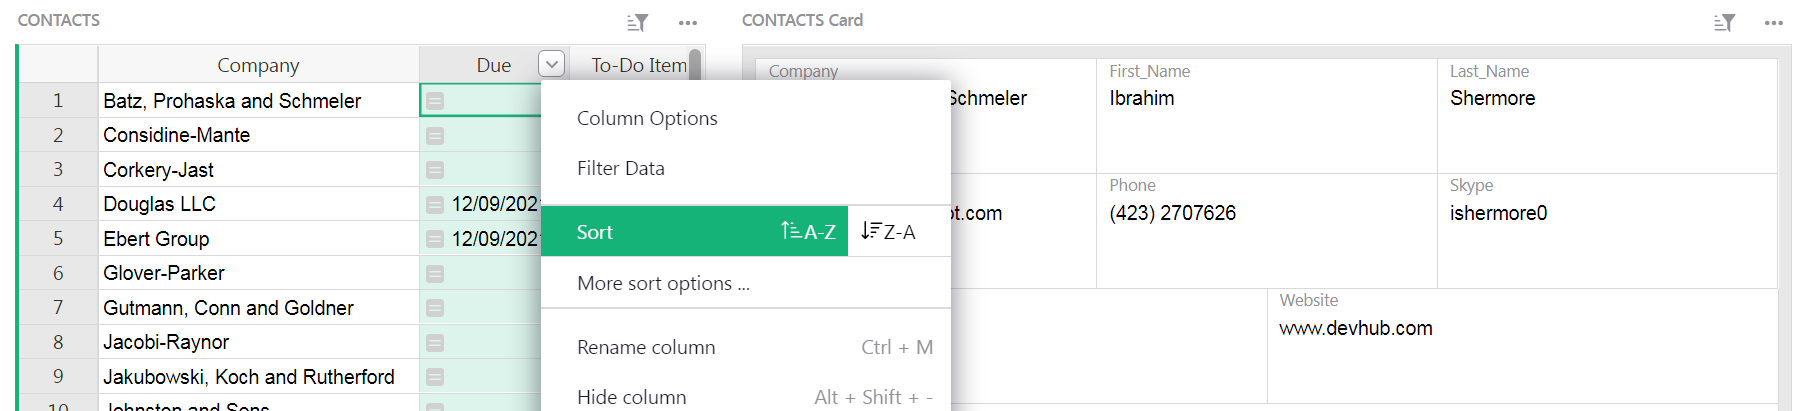Select the Company column header
This screenshot has width=1793, height=411.
click(x=258, y=65)
